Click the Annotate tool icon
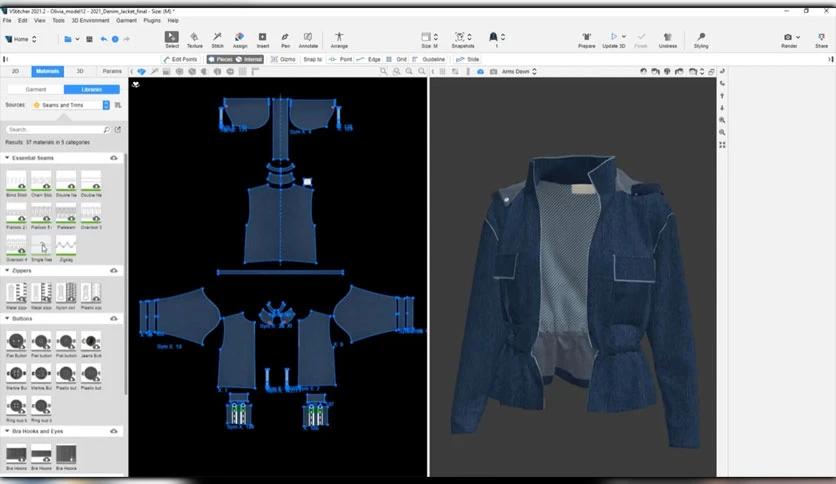 pyautogui.click(x=308, y=39)
